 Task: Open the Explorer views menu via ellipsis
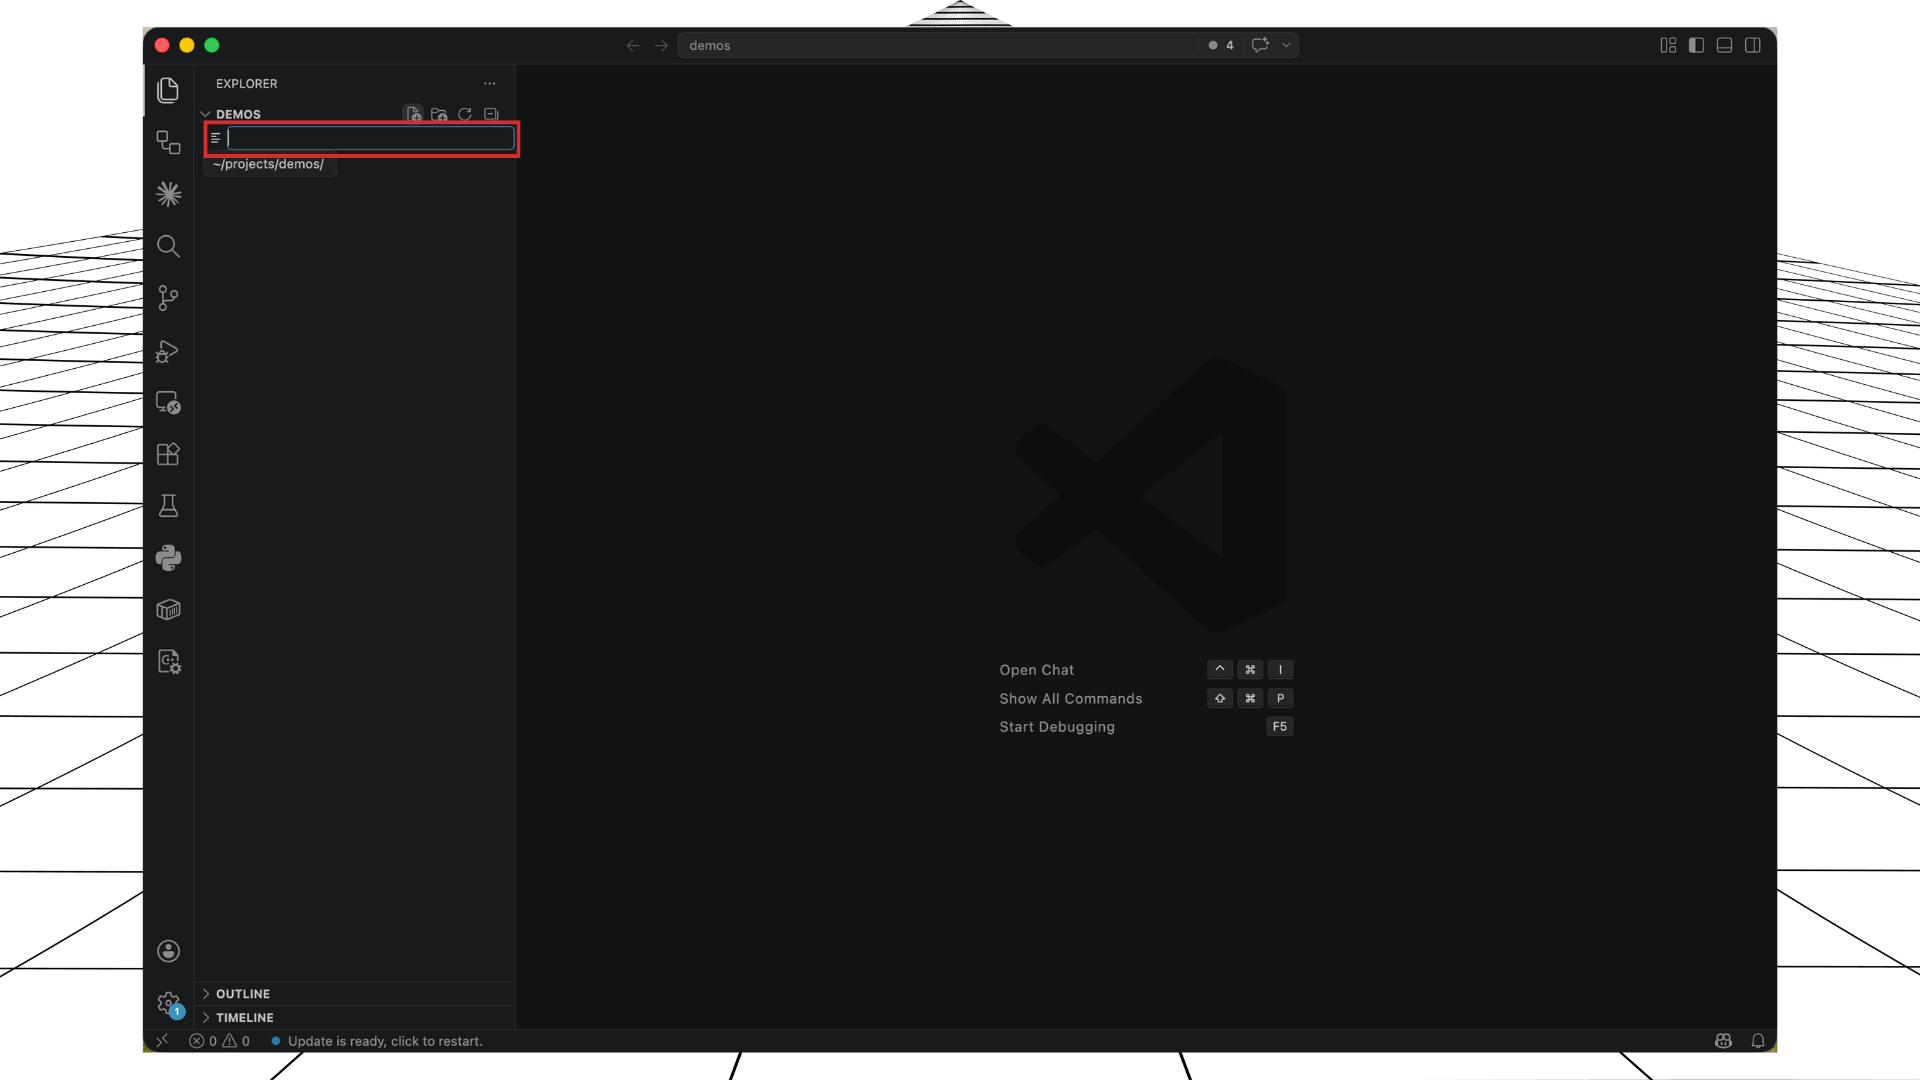click(x=489, y=84)
